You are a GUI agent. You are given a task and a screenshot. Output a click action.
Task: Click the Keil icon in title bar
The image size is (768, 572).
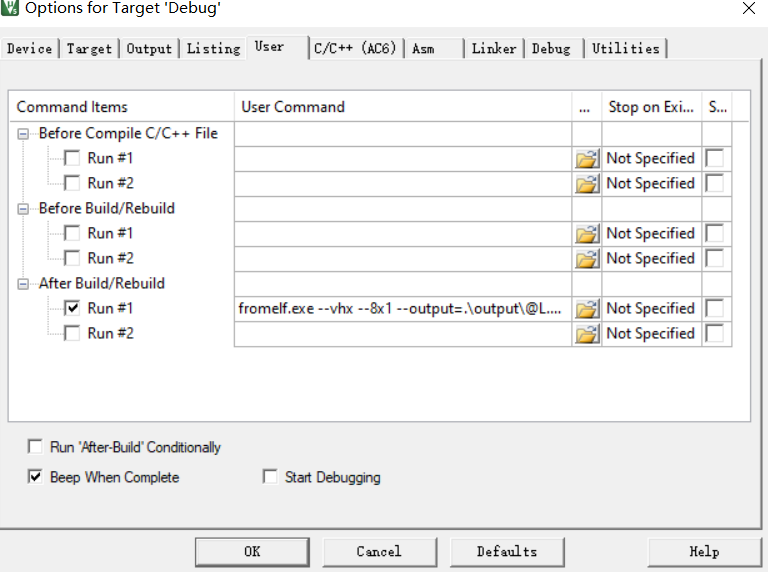pos(10,9)
